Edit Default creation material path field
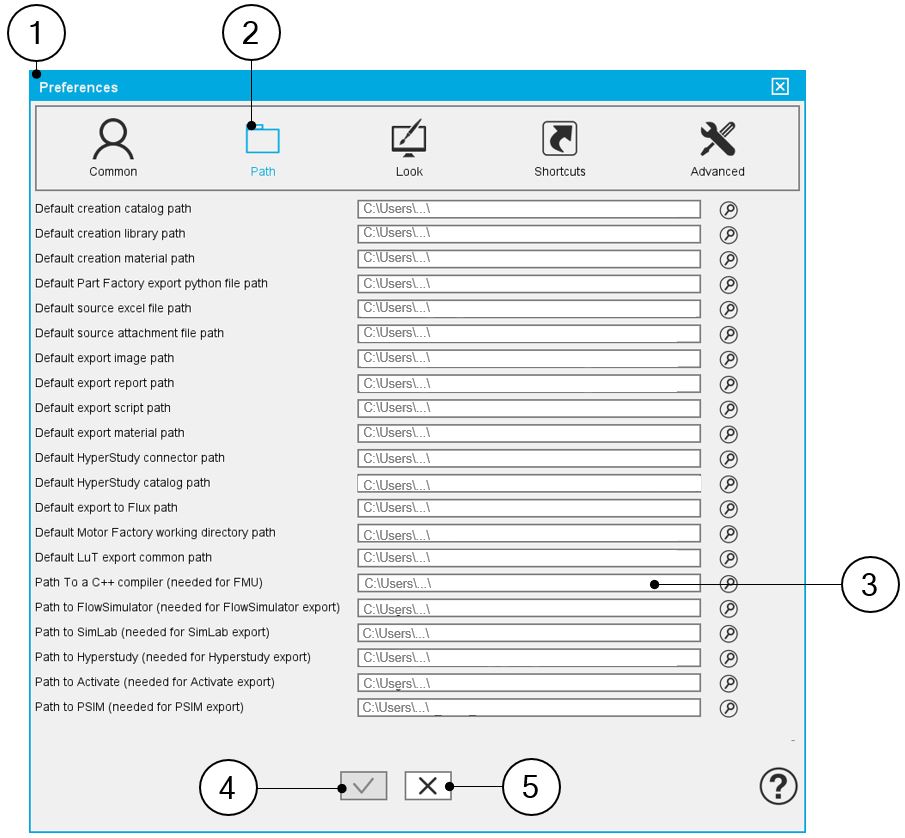This screenshot has width=905, height=838. [529, 259]
